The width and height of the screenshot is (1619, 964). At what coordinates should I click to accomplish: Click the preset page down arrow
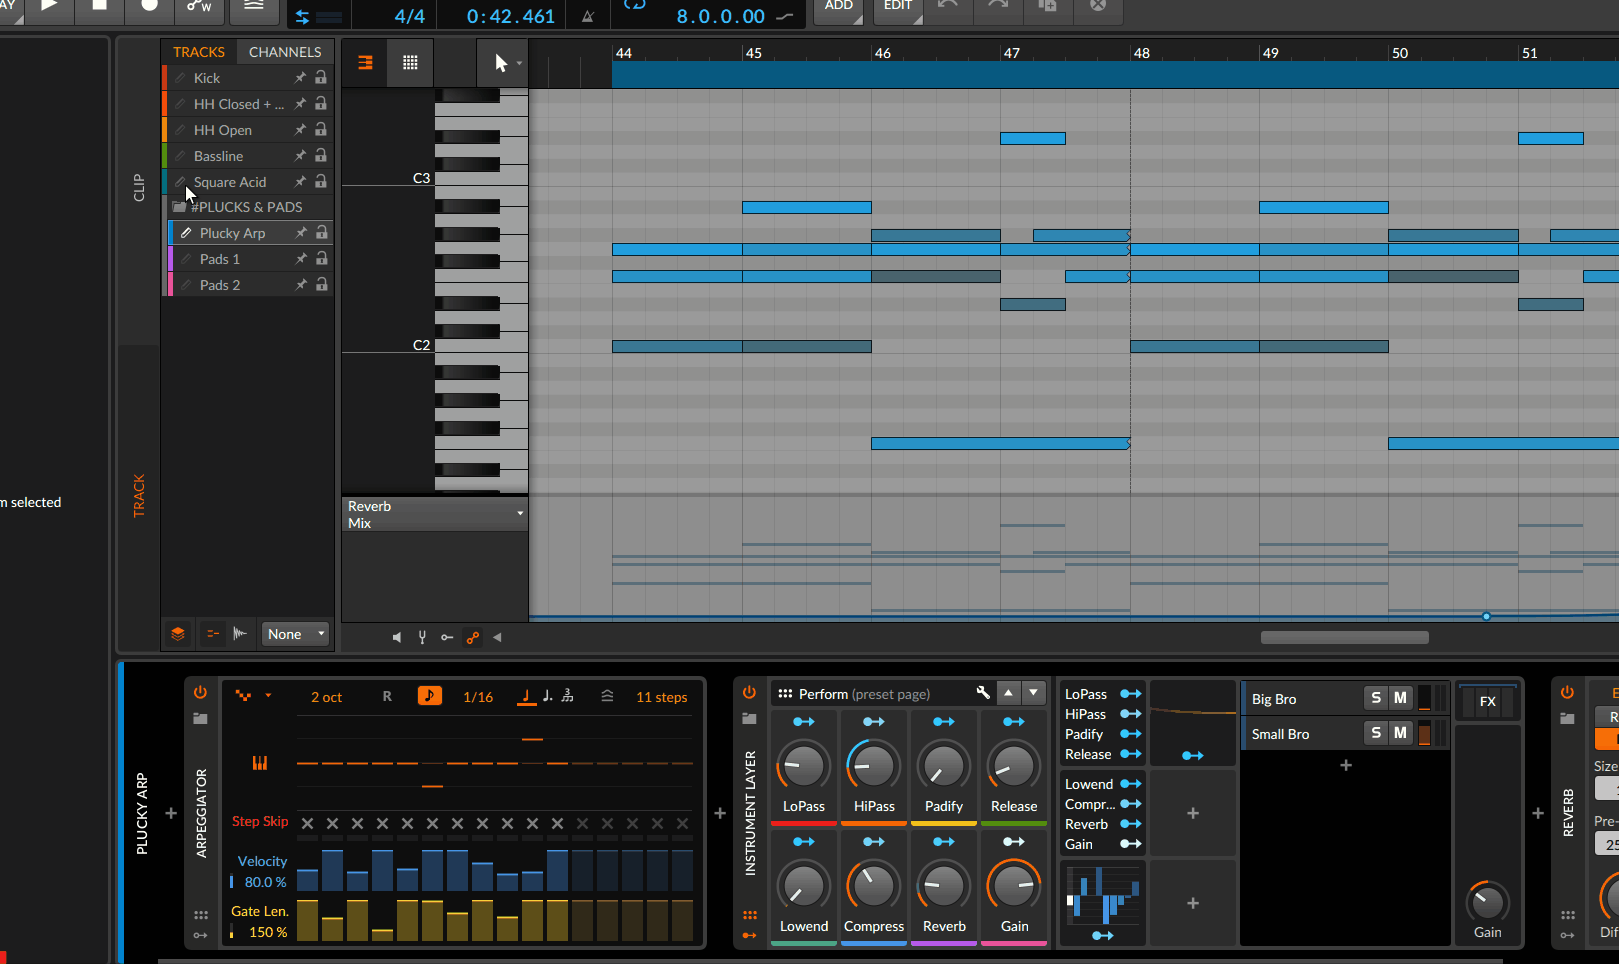[1034, 692]
